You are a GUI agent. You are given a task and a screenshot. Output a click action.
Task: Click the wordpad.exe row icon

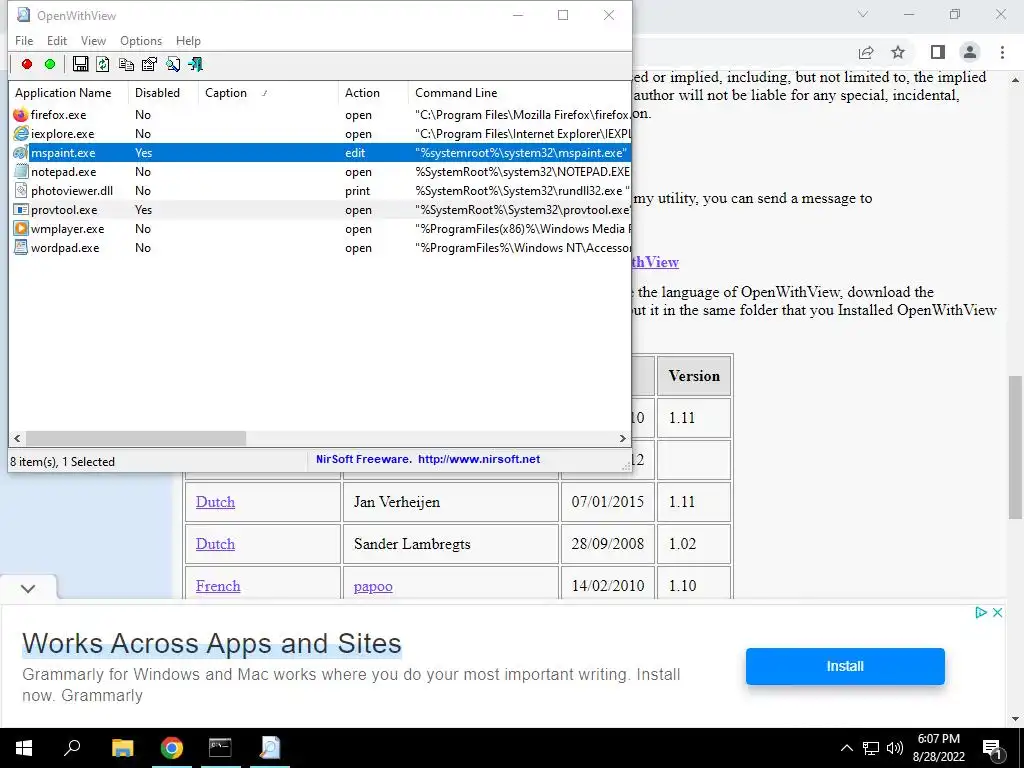click(21, 248)
